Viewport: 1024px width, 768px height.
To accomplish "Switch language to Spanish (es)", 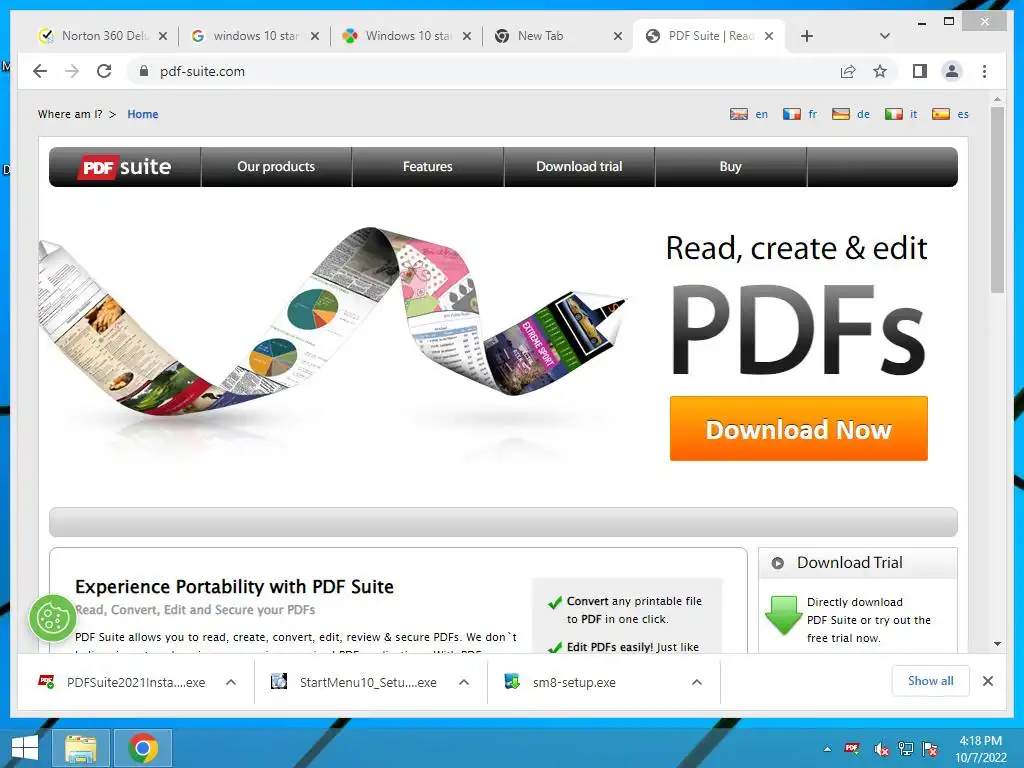I will point(963,114).
